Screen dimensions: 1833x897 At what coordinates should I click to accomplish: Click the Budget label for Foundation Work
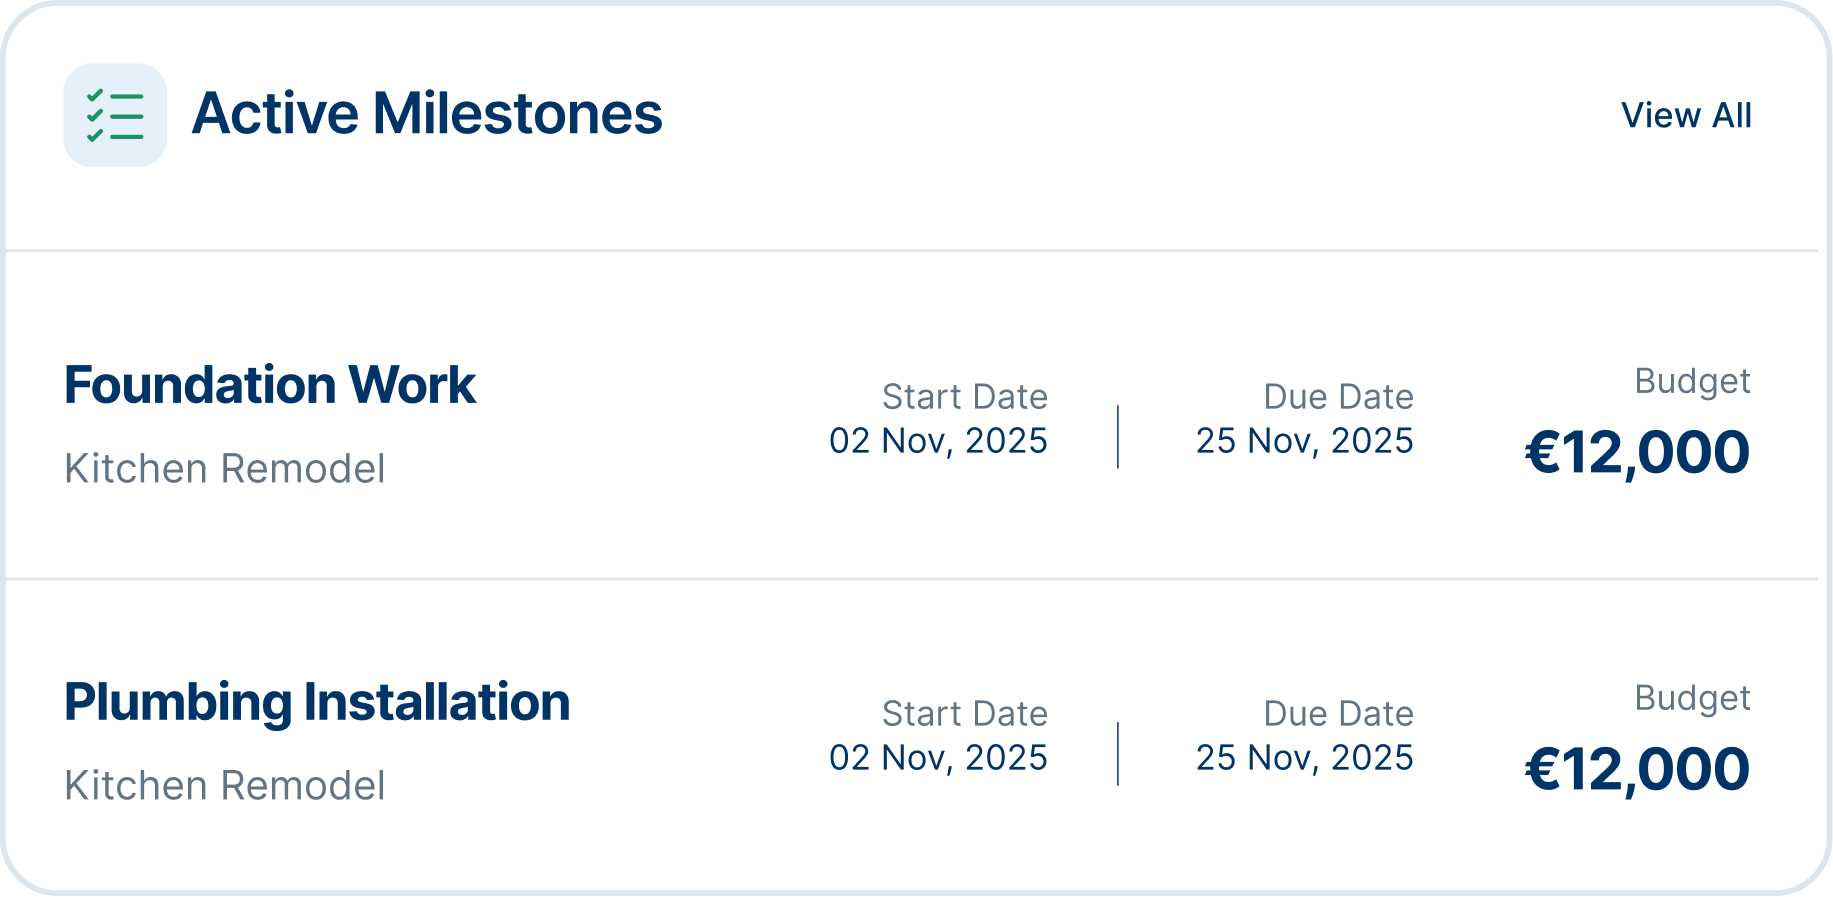pyautogui.click(x=1692, y=381)
